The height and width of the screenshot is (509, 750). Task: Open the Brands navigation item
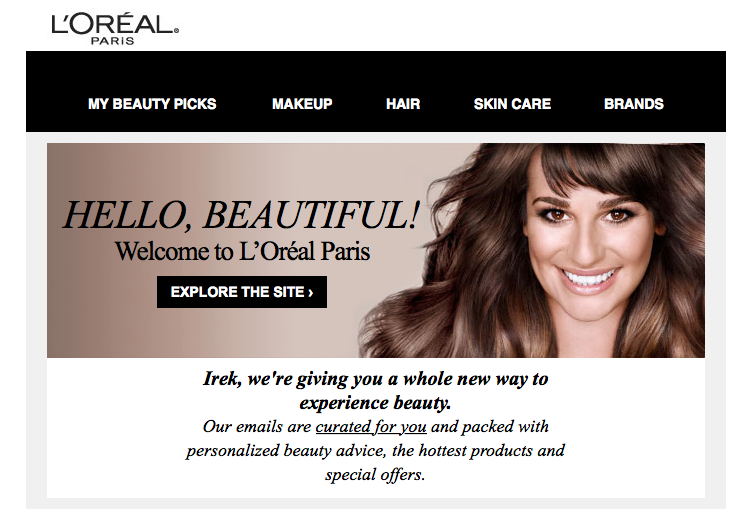pyautogui.click(x=634, y=104)
